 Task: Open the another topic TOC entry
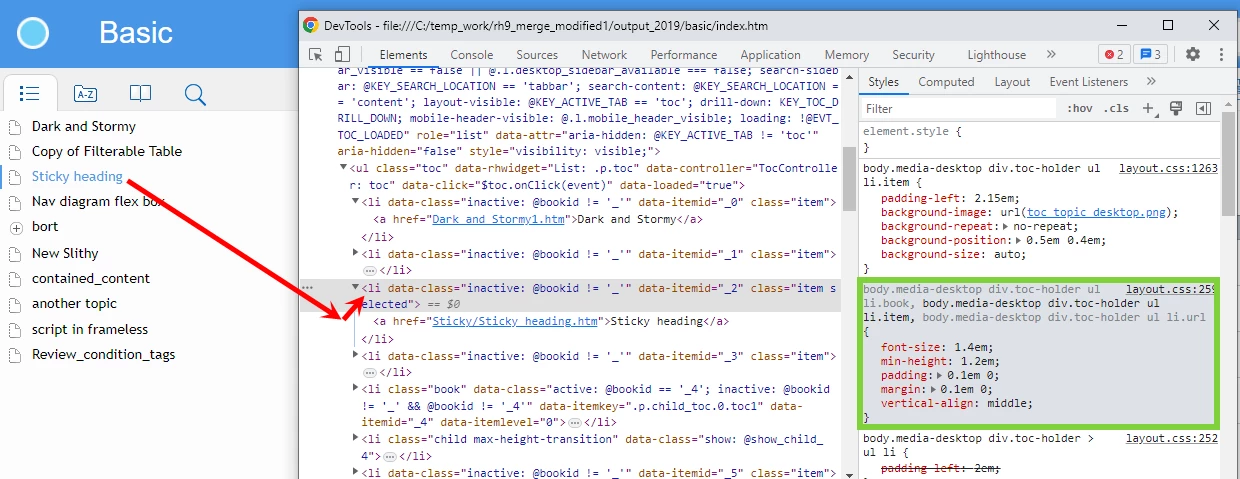point(74,304)
